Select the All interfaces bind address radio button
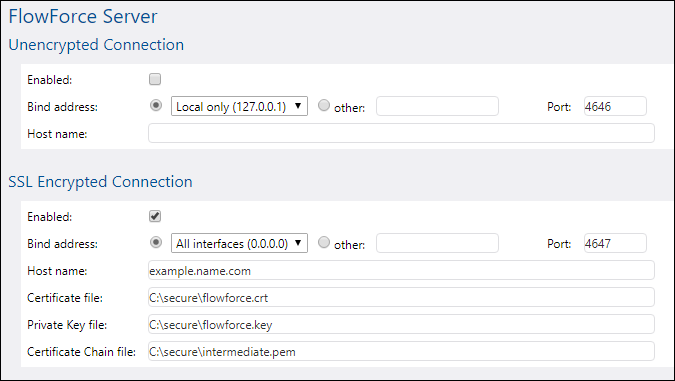The height and width of the screenshot is (381, 675). coord(156,242)
